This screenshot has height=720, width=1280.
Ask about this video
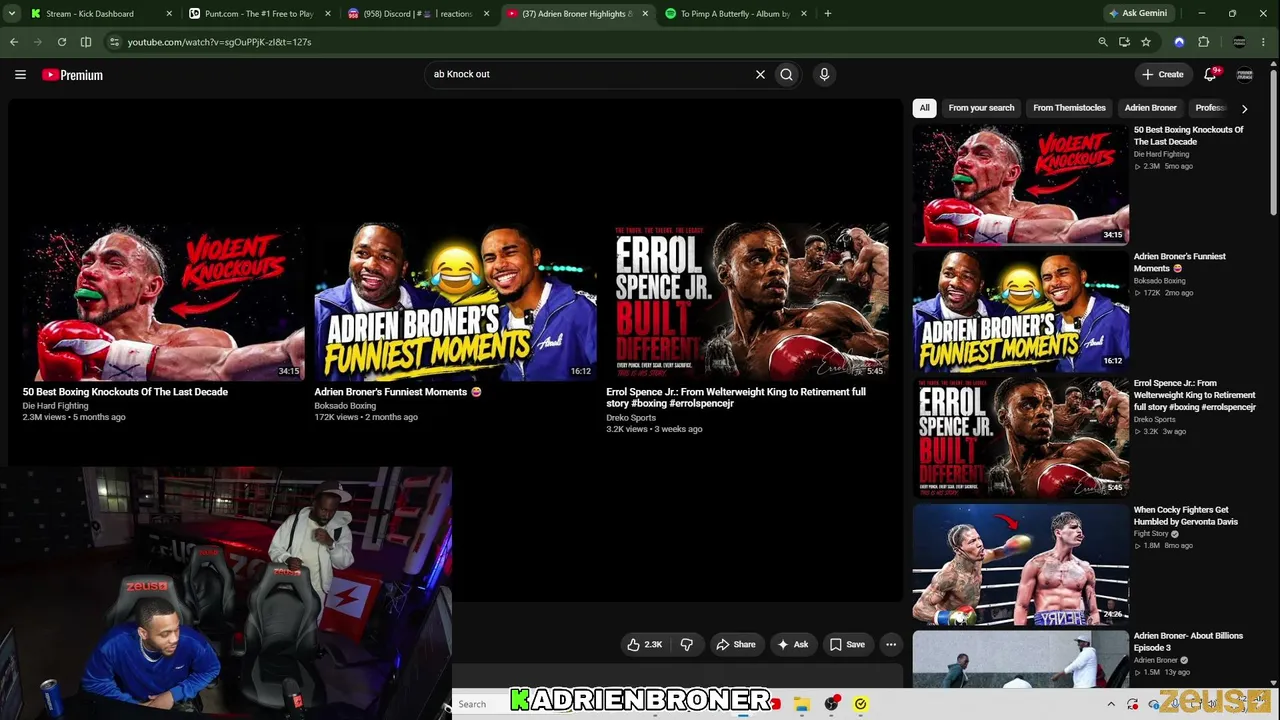793,645
